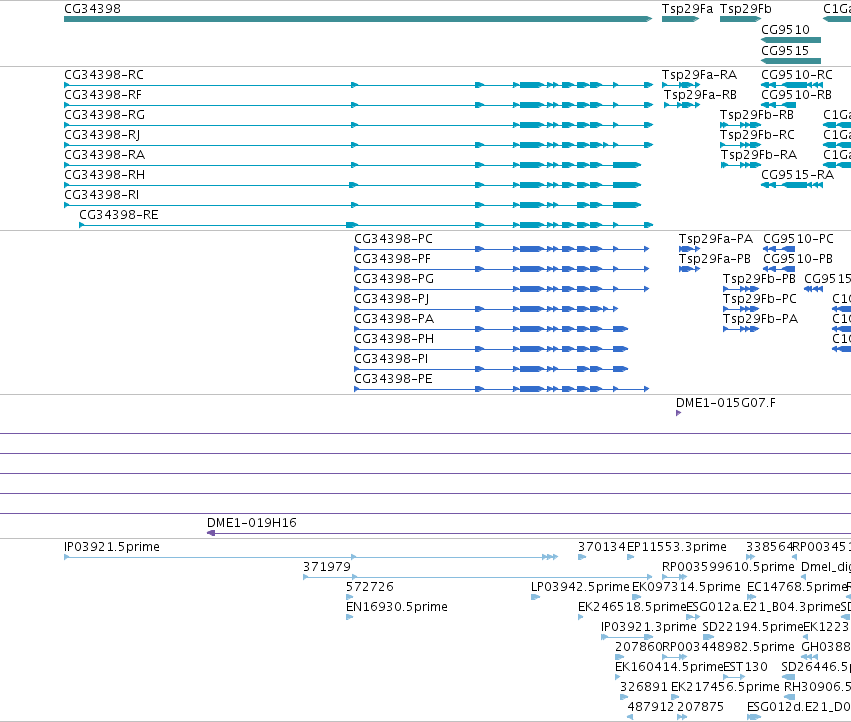Viewport: 851px width, 722px height.
Task: Click the CG9515-RA transcript label
Action: [x=797, y=175]
